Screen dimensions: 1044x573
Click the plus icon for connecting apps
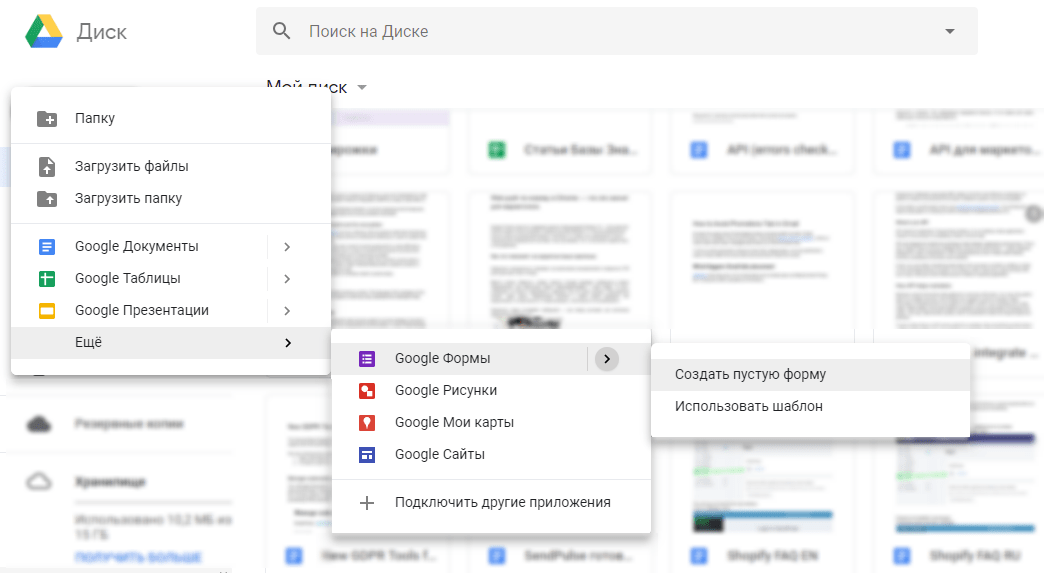(x=367, y=502)
